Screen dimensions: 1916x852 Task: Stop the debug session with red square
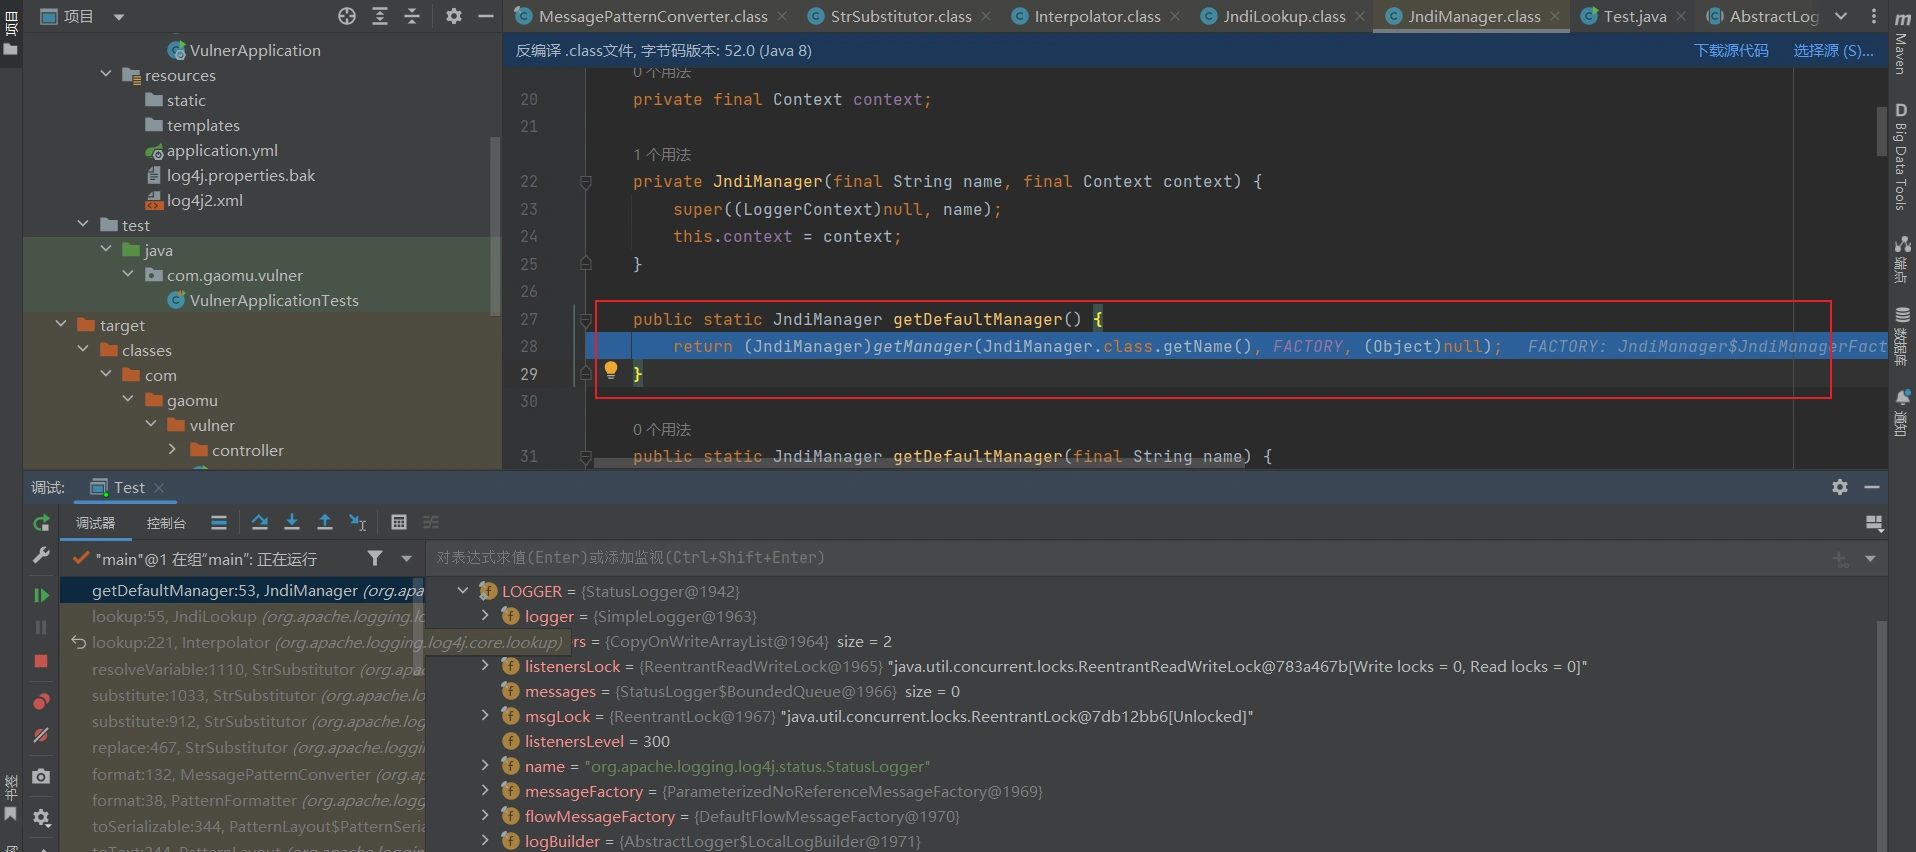(41, 661)
